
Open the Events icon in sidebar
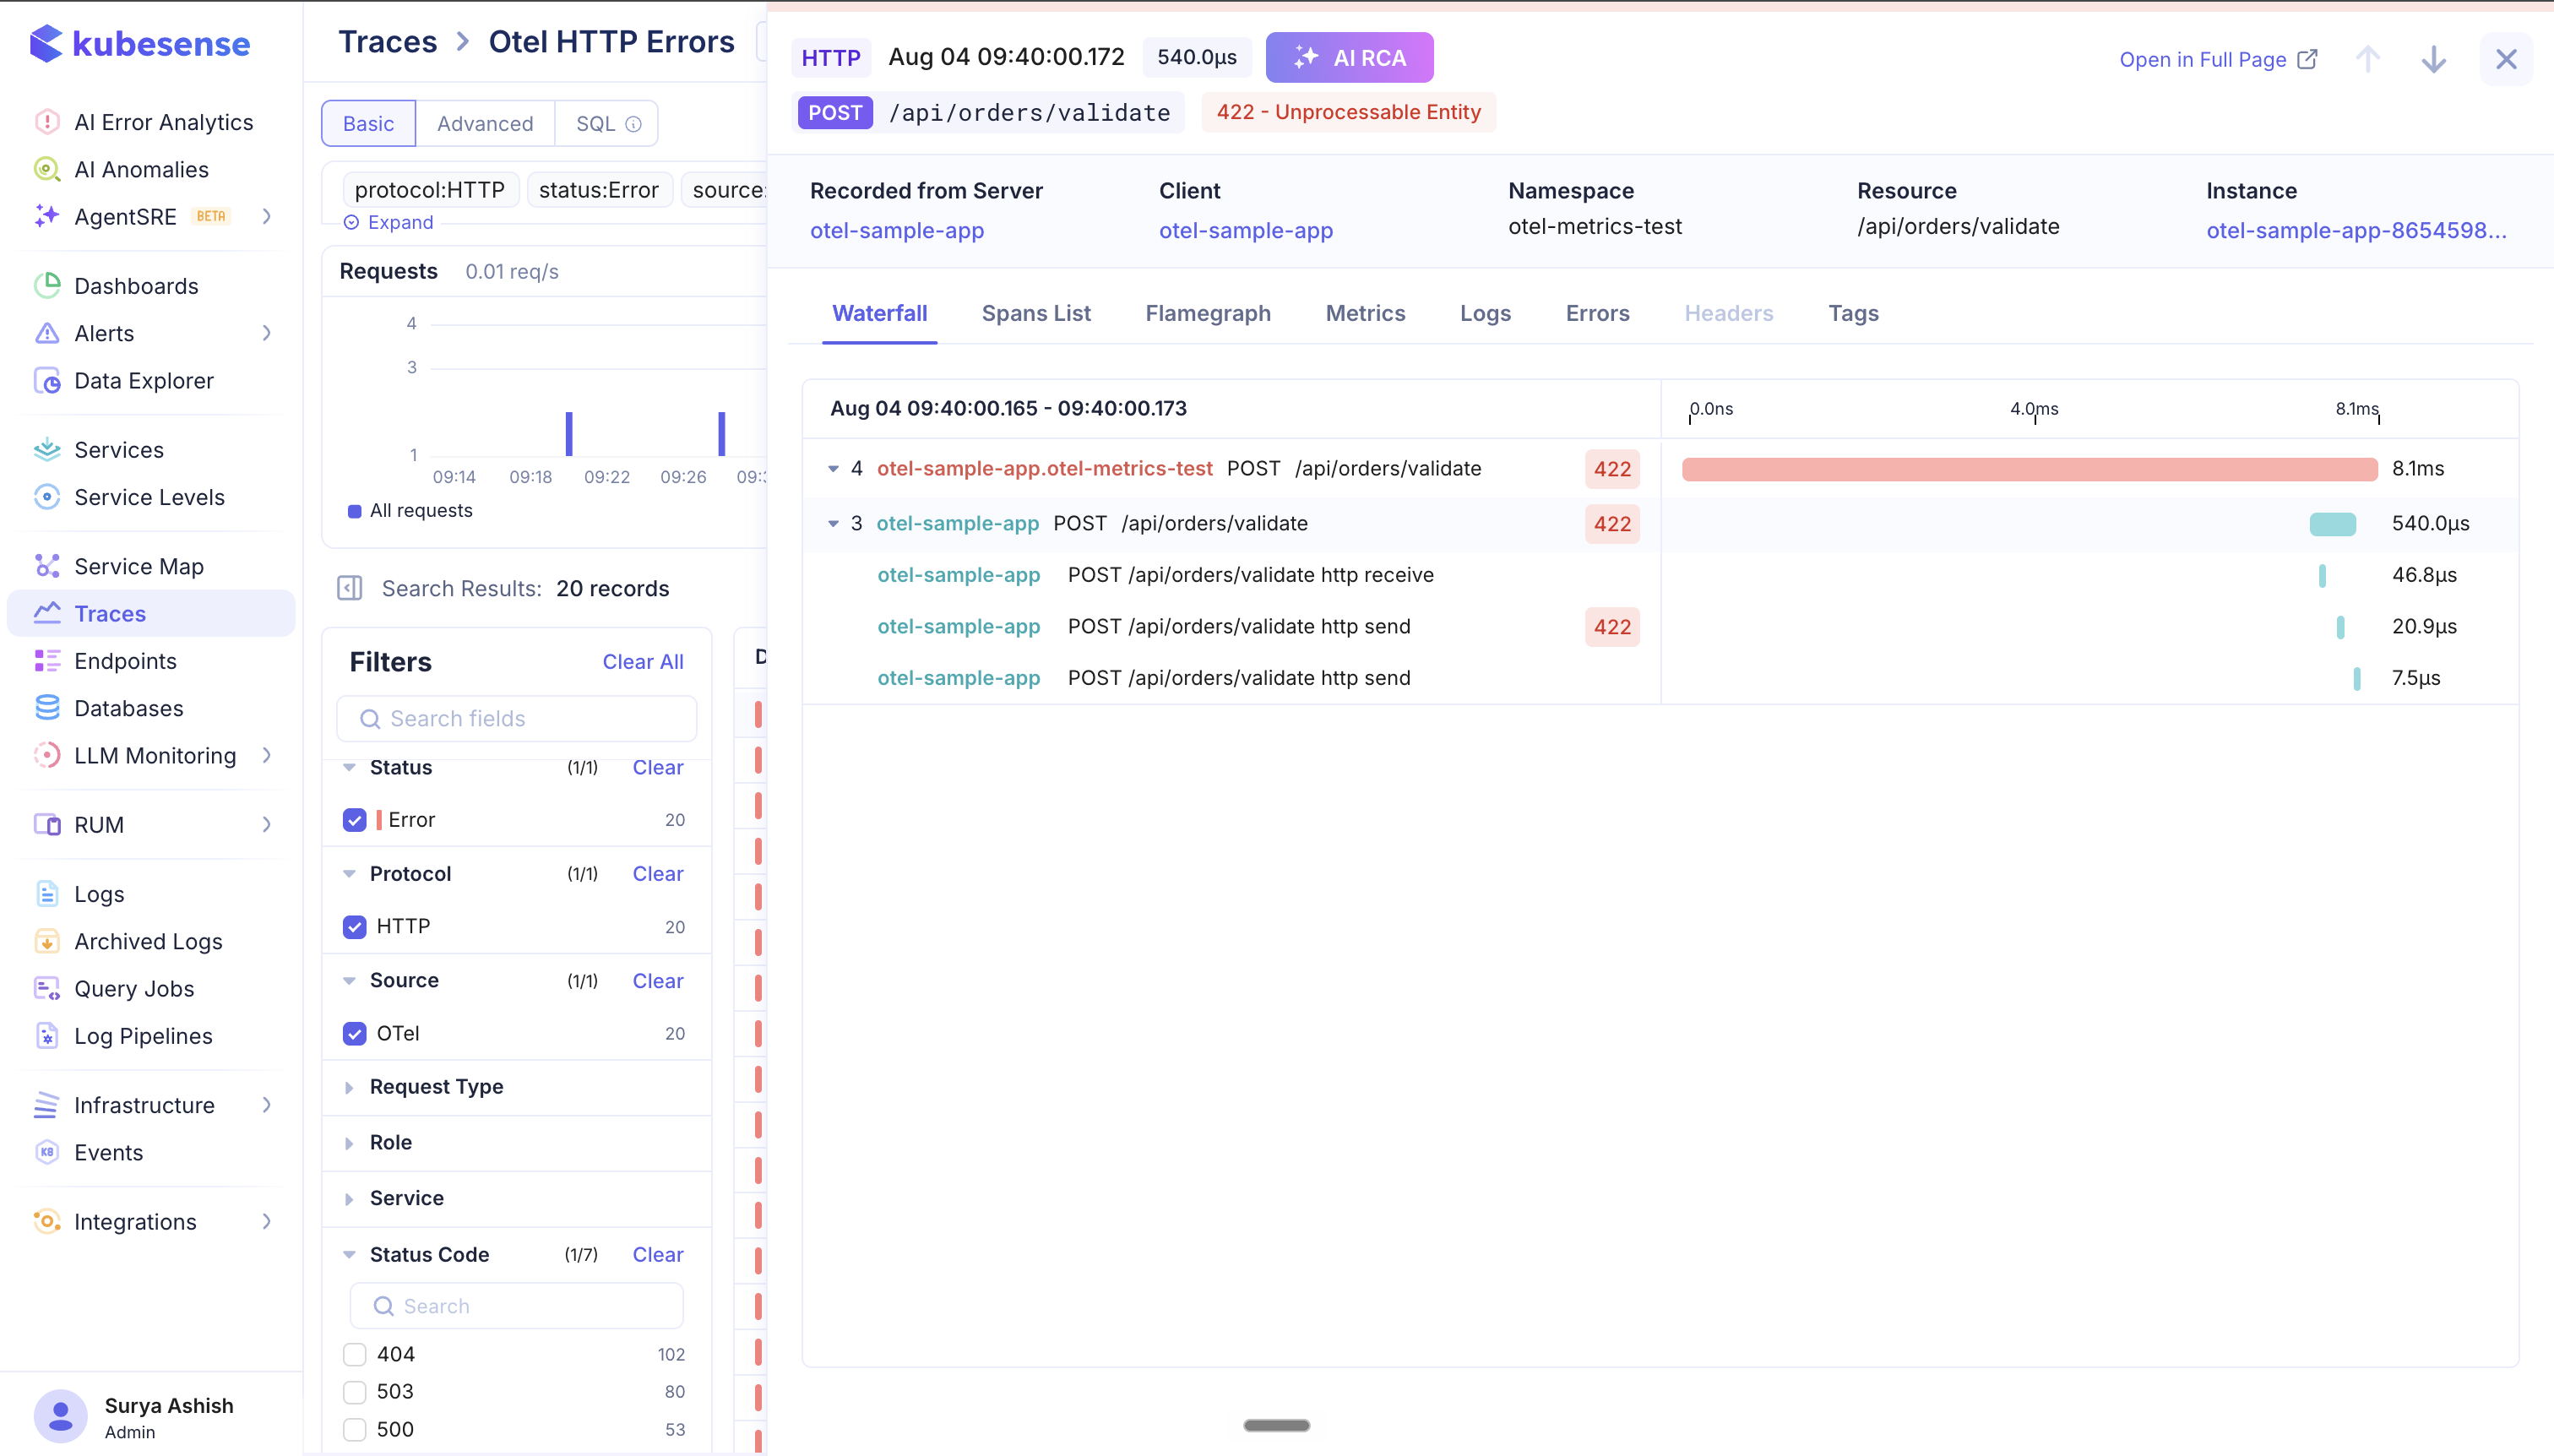pyautogui.click(x=47, y=1152)
